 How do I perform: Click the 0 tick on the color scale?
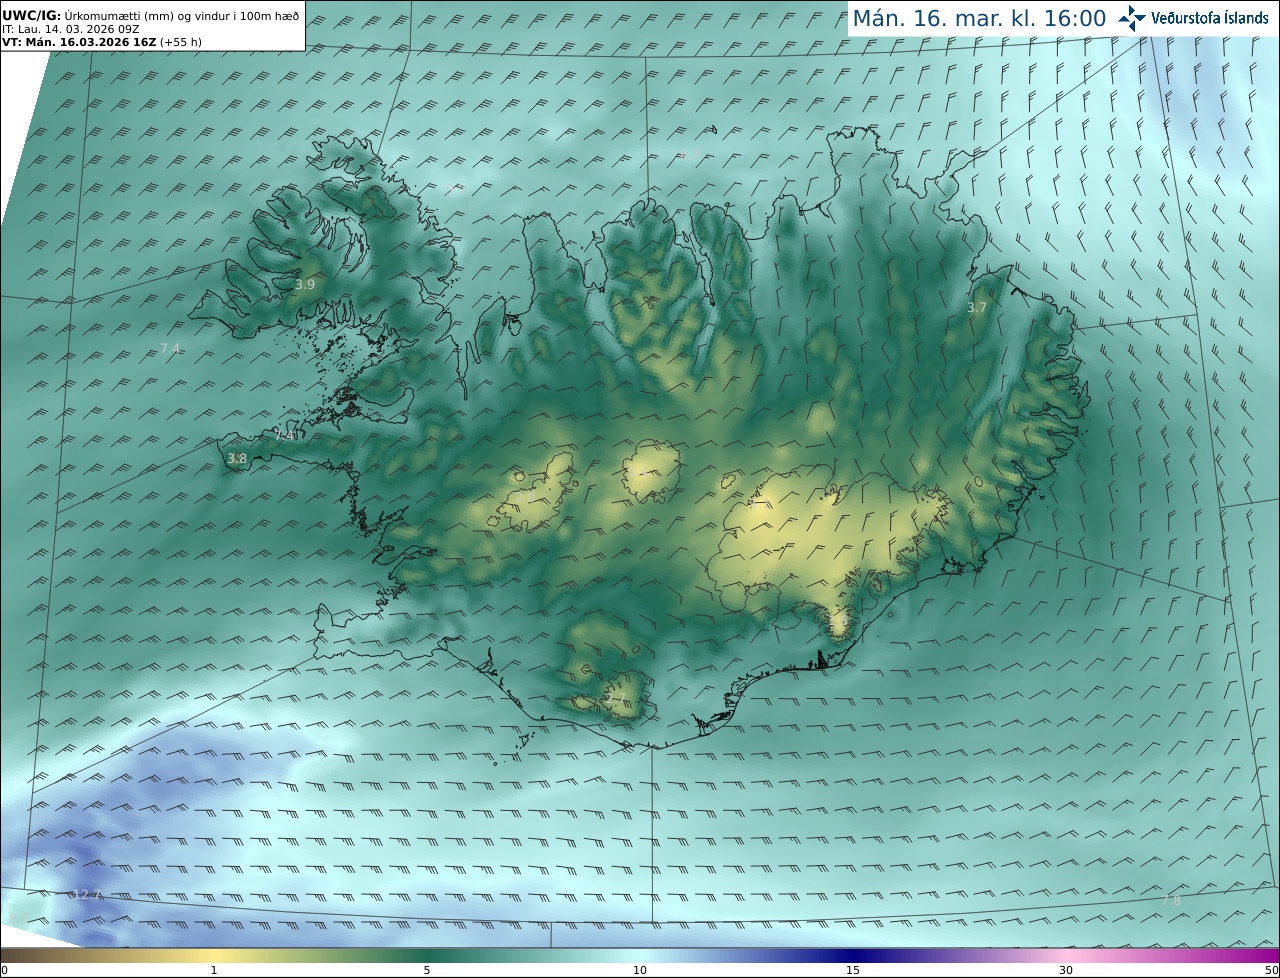point(4,970)
